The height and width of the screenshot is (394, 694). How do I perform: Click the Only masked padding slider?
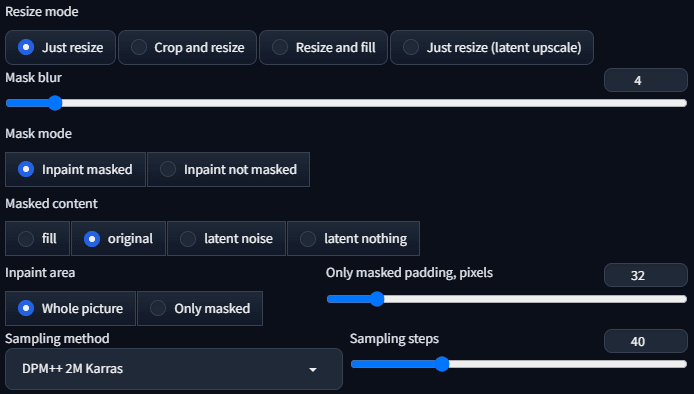[x=507, y=299]
